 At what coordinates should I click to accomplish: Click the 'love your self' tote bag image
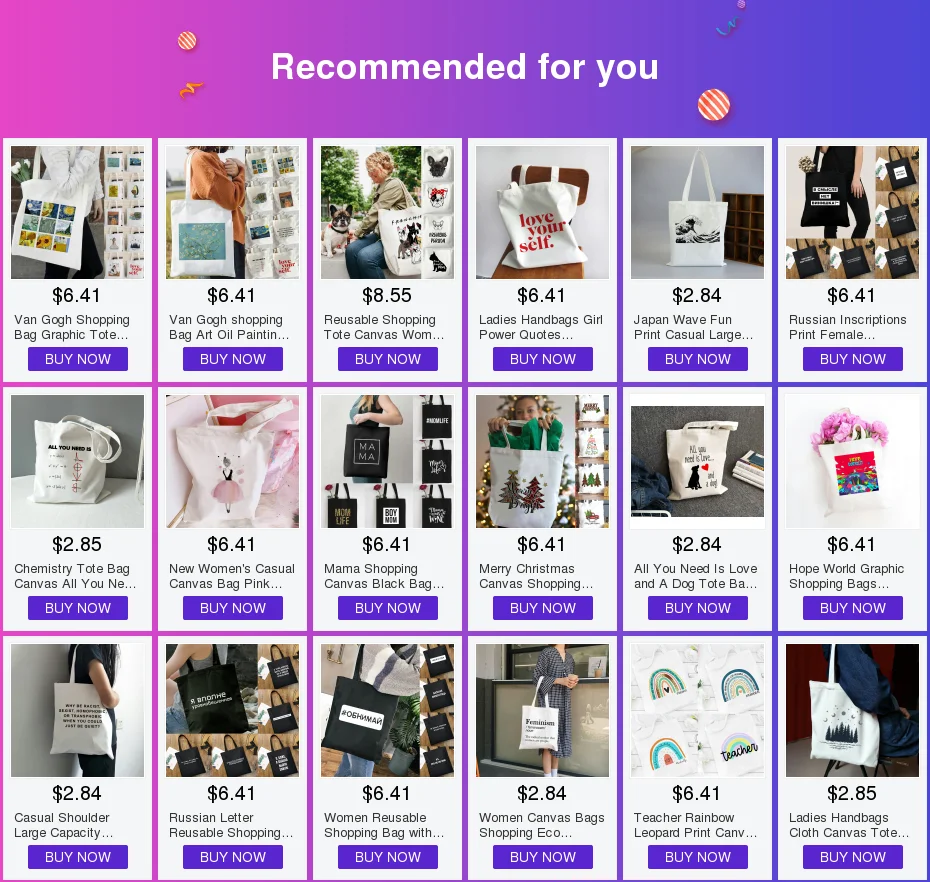pos(542,212)
